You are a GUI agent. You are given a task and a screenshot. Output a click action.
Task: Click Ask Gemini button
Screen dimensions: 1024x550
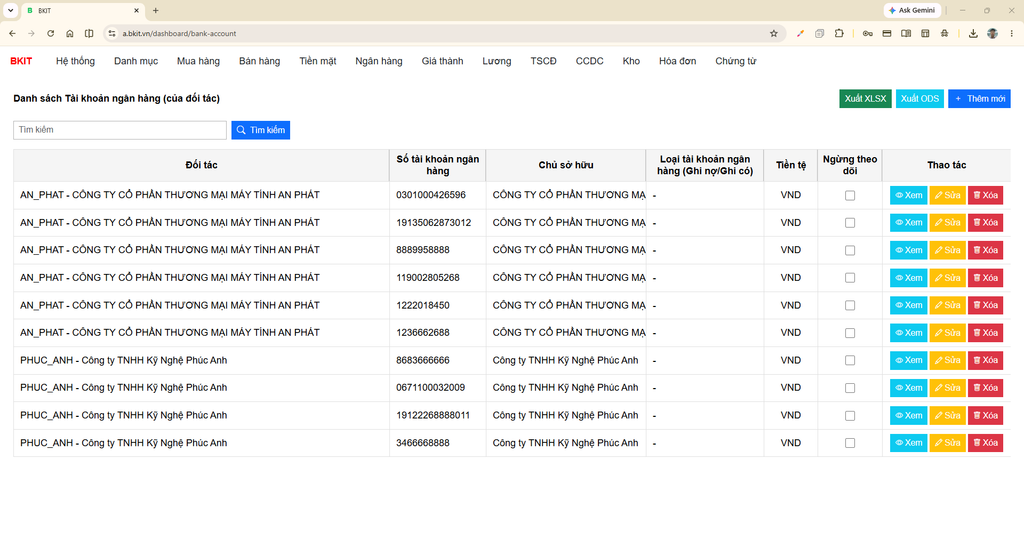click(x=912, y=10)
